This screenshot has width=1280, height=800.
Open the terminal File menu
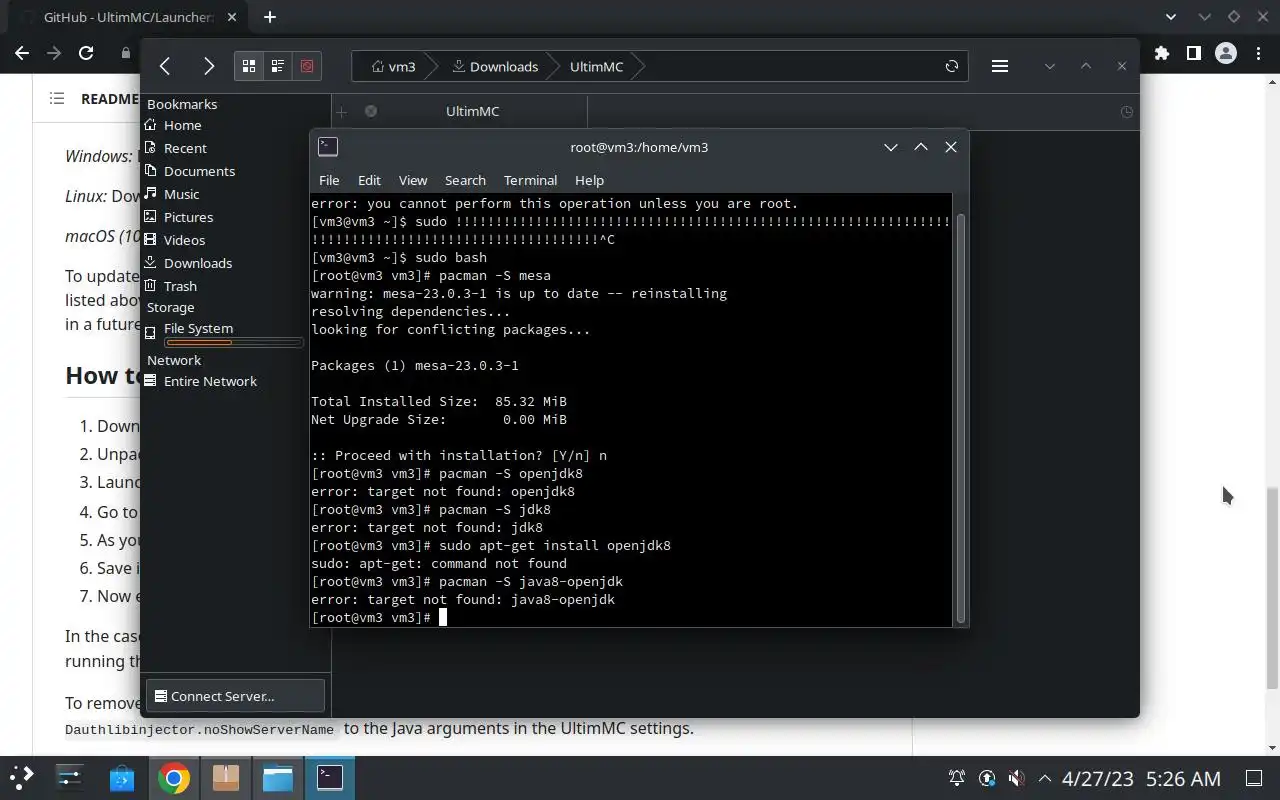[x=329, y=180]
